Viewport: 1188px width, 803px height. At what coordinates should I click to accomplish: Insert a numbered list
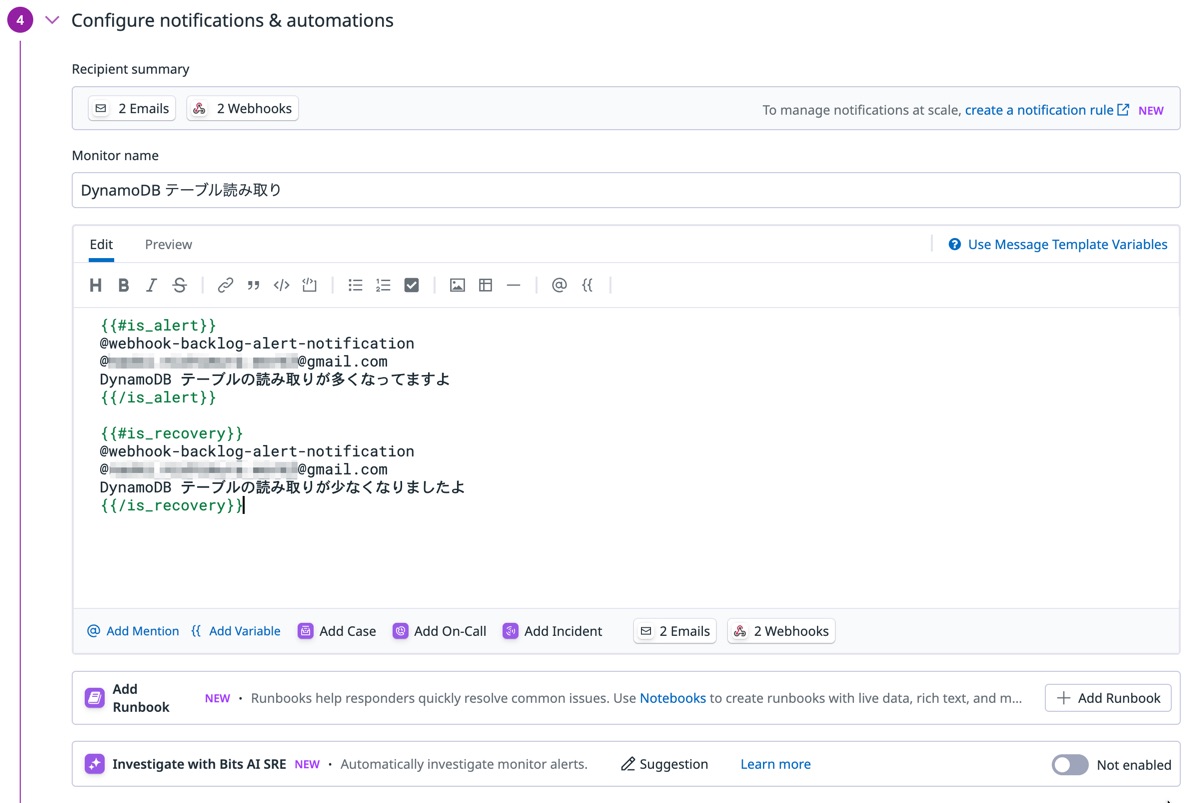[x=383, y=285]
